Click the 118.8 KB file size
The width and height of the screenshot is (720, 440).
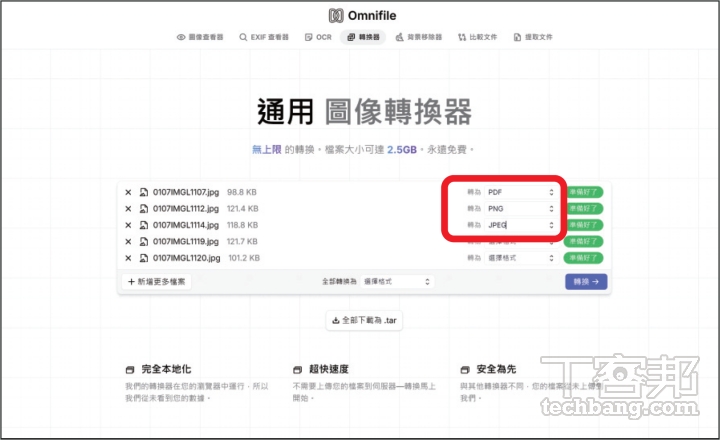[x=242, y=225]
